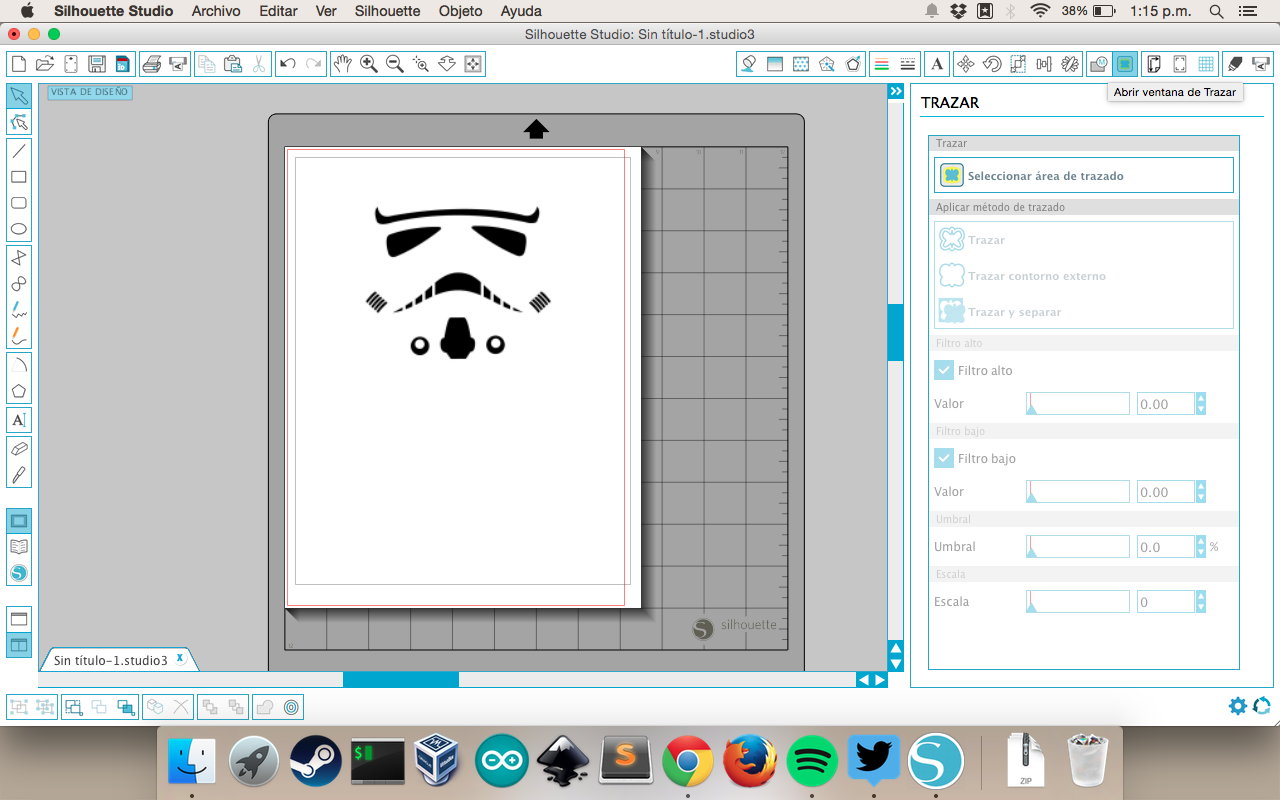The width and height of the screenshot is (1280, 800).
Task: Save to SD card icon
Action: pyautogui.click(x=122, y=64)
